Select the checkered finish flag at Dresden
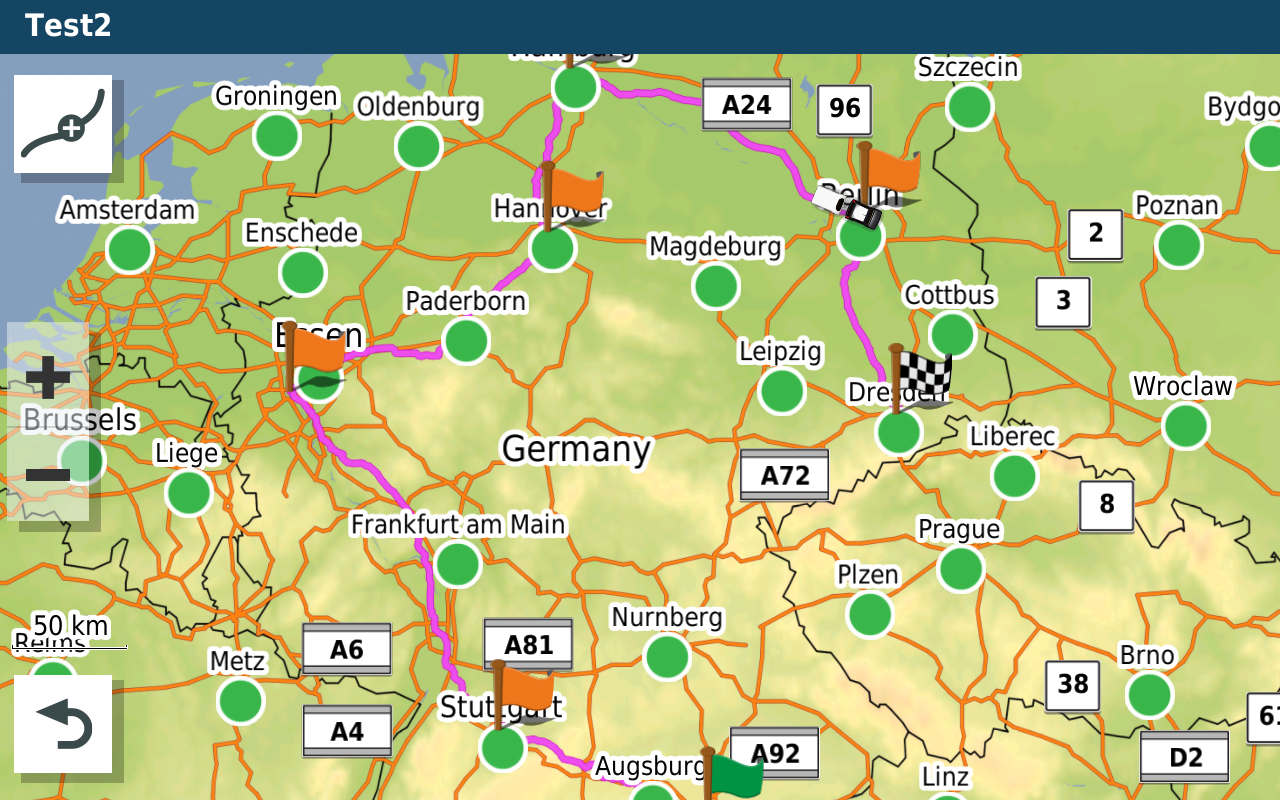This screenshot has height=800, width=1280. pos(921,375)
